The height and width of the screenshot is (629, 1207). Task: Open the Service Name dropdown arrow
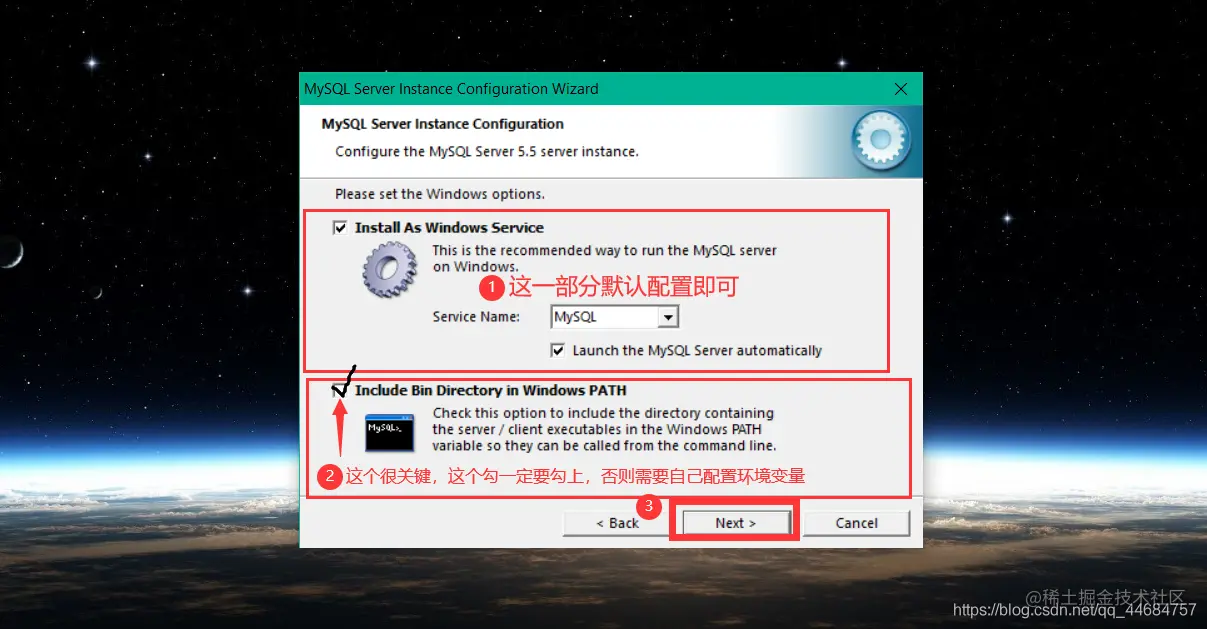pyautogui.click(x=668, y=317)
